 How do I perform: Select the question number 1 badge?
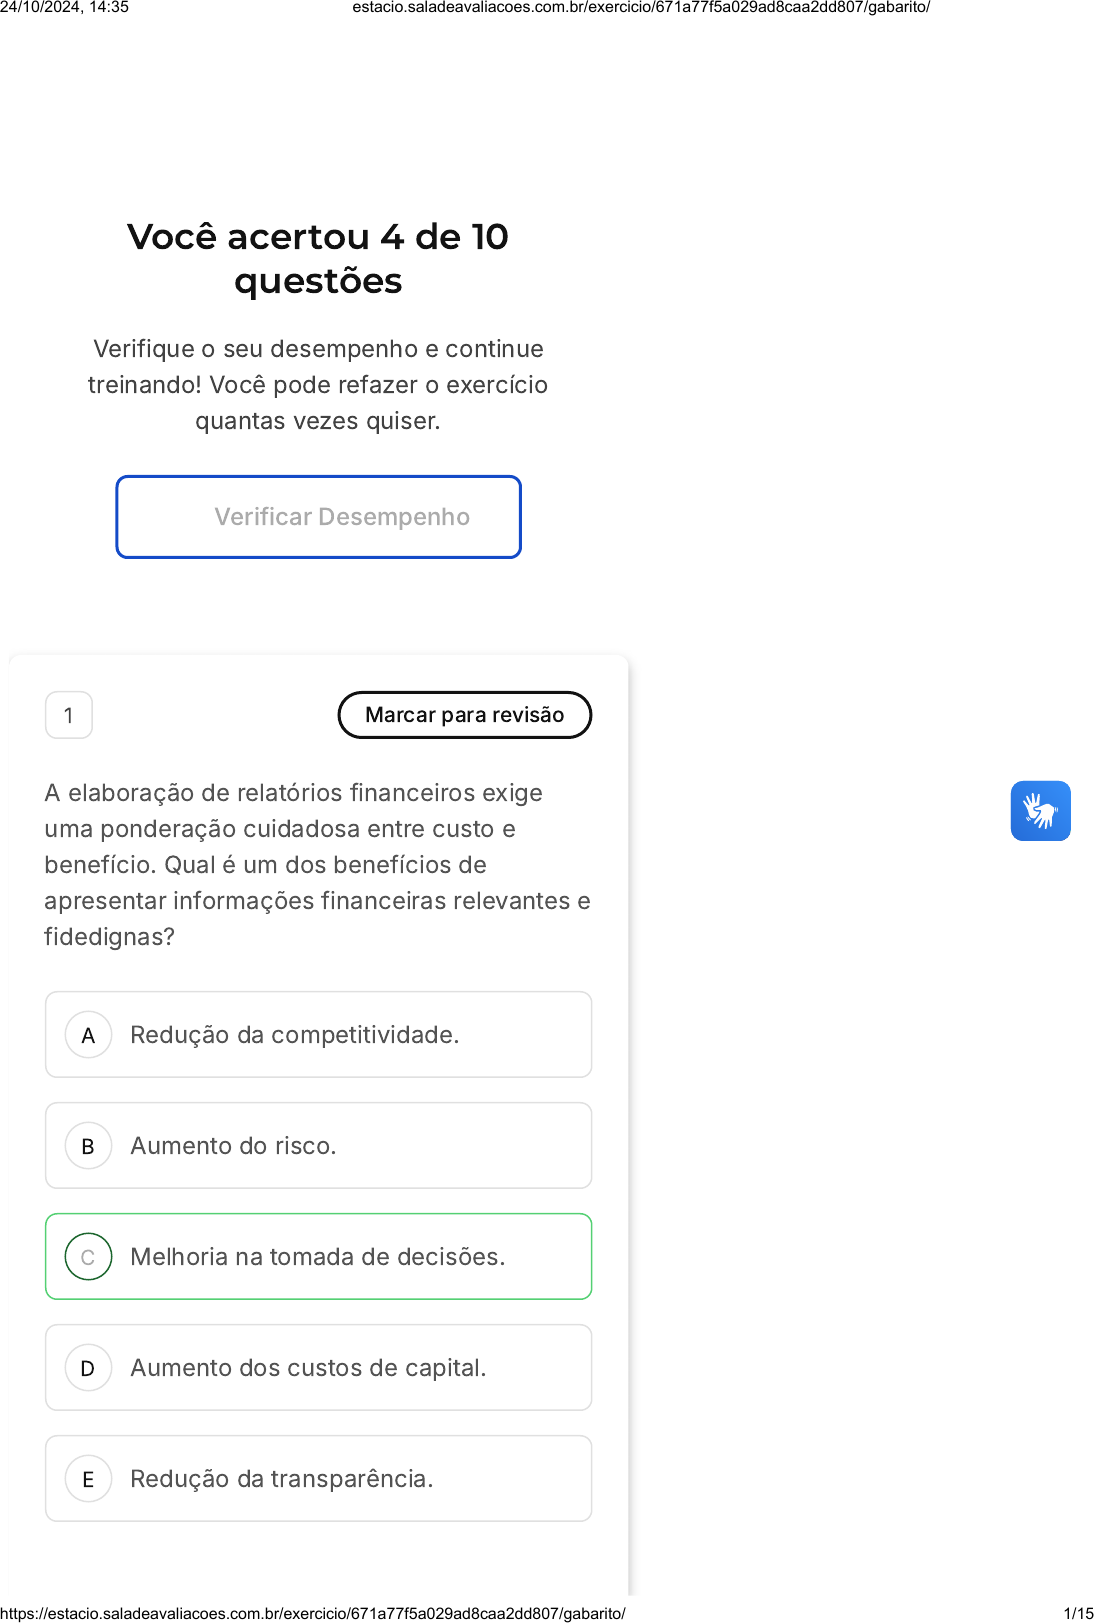pos(69,715)
